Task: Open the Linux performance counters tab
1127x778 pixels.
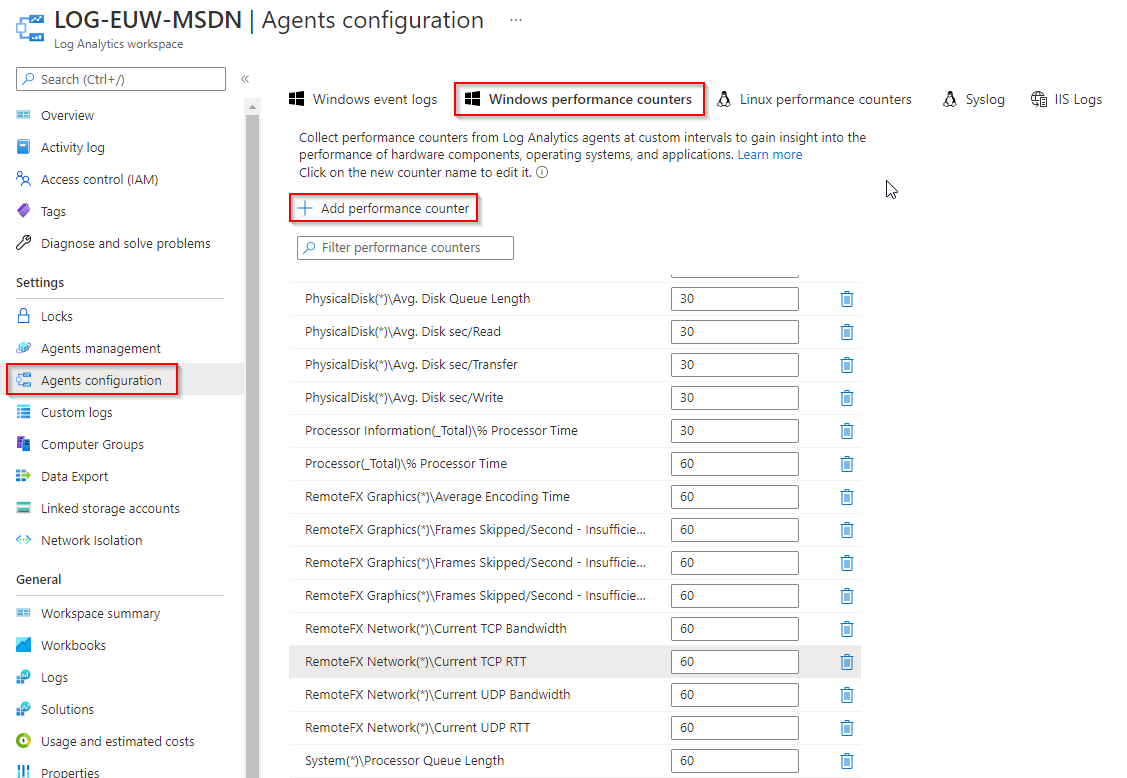Action: tap(814, 99)
